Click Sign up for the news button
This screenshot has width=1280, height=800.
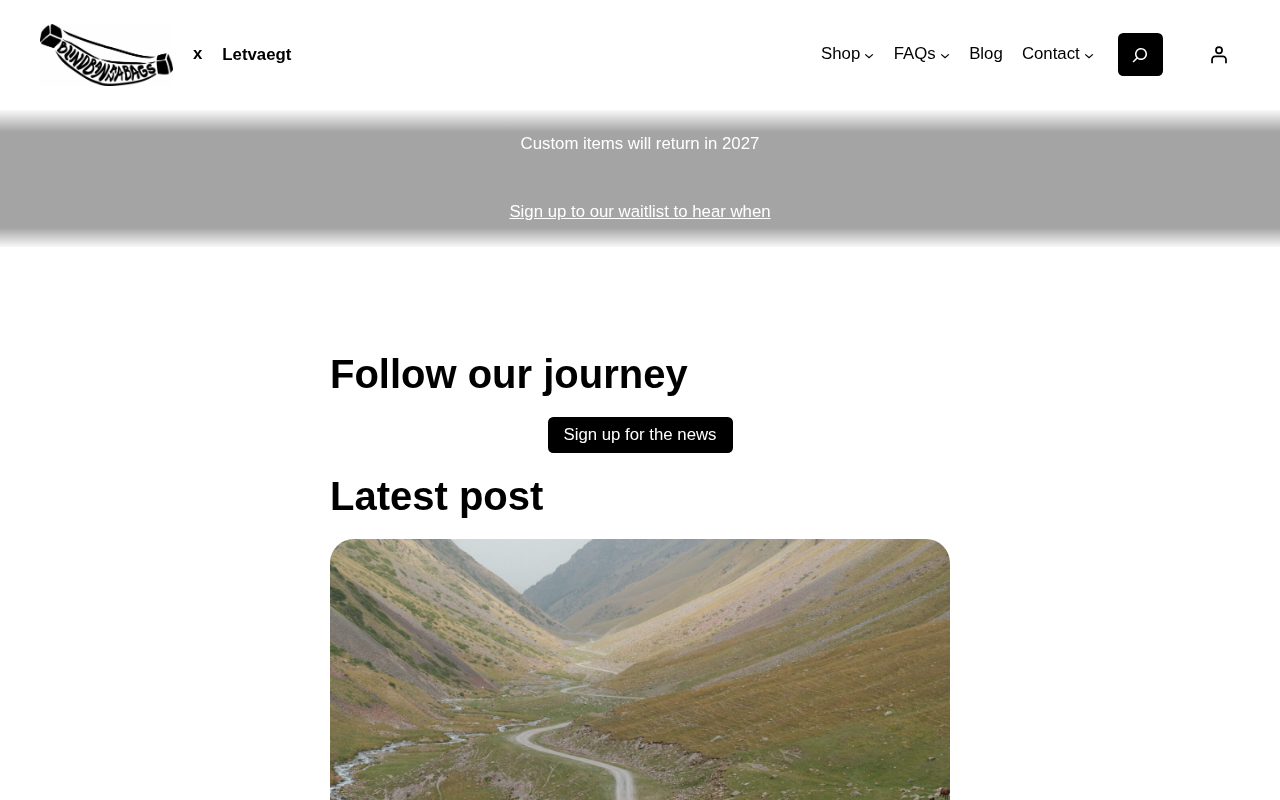tap(640, 435)
